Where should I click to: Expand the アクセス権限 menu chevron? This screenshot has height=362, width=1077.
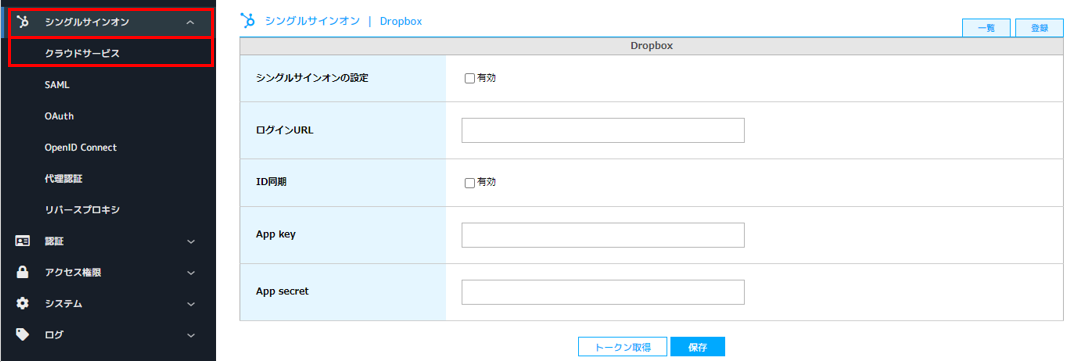pos(191,273)
